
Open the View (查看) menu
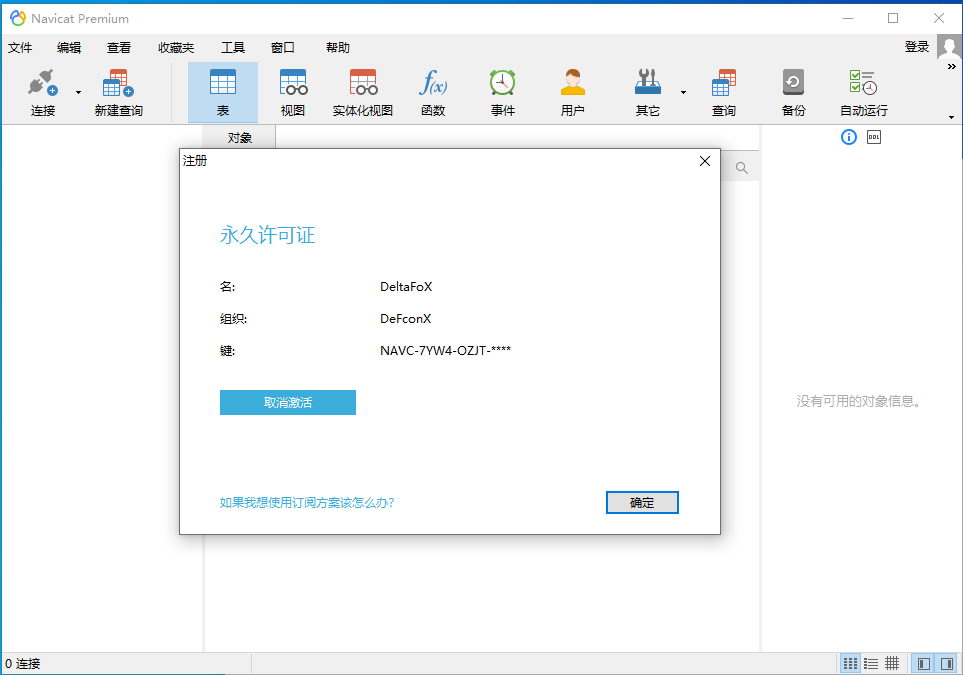119,47
